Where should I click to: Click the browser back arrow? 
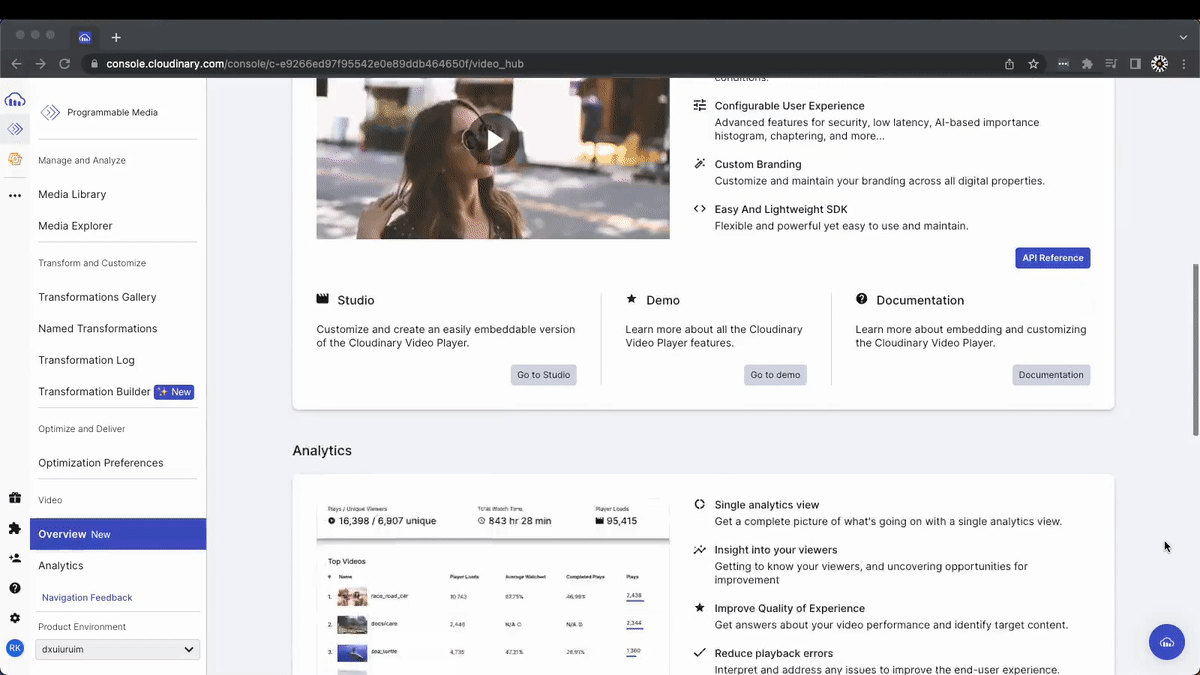point(16,64)
